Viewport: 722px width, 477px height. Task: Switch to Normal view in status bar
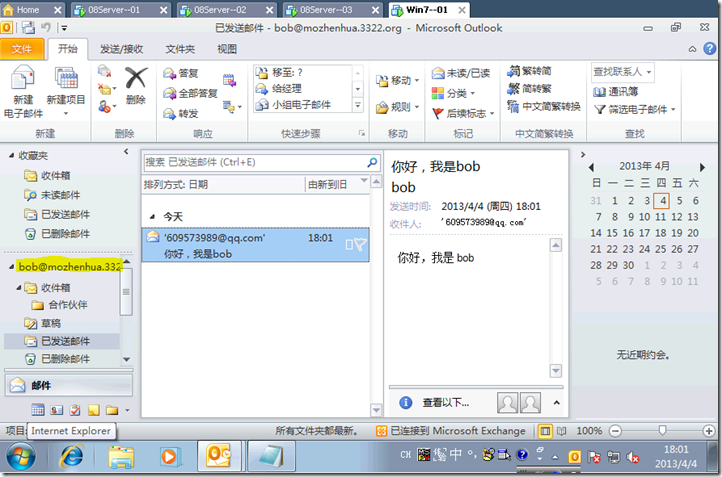pos(545,431)
